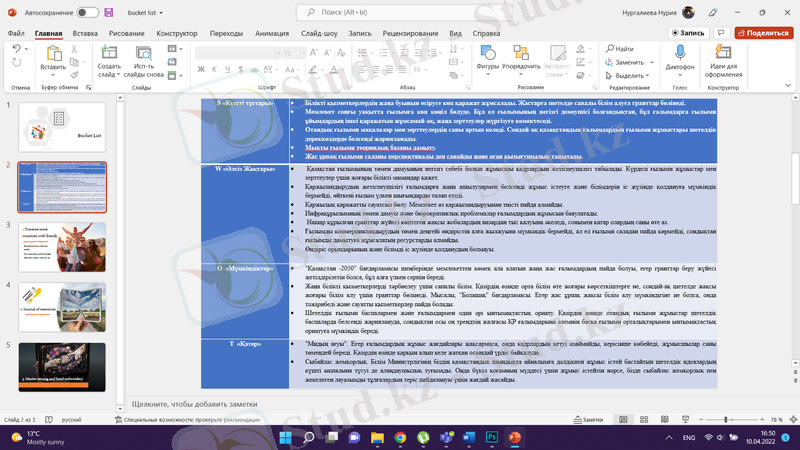Switch to Normal view in the status bar

tap(622, 420)
